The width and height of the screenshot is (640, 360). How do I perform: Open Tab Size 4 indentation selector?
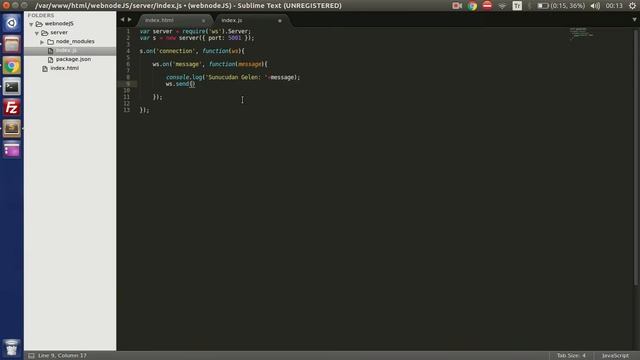click(x=571, y=356)
